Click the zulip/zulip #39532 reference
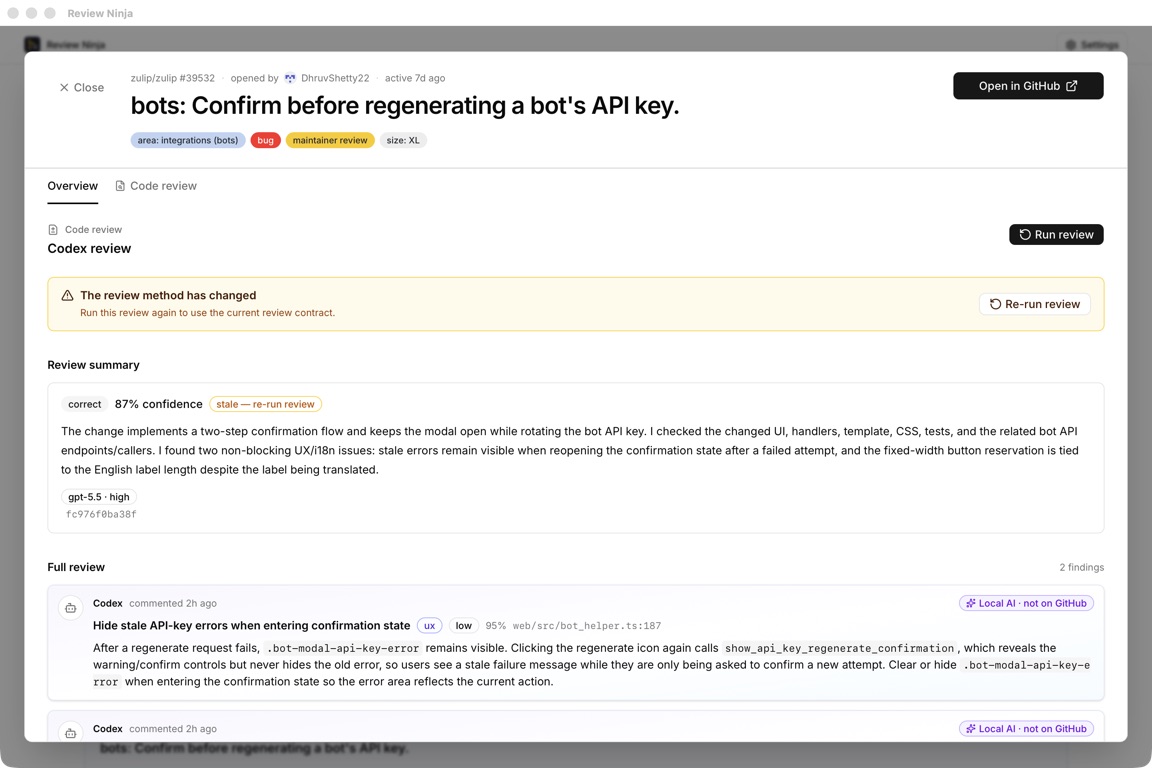 173,78
